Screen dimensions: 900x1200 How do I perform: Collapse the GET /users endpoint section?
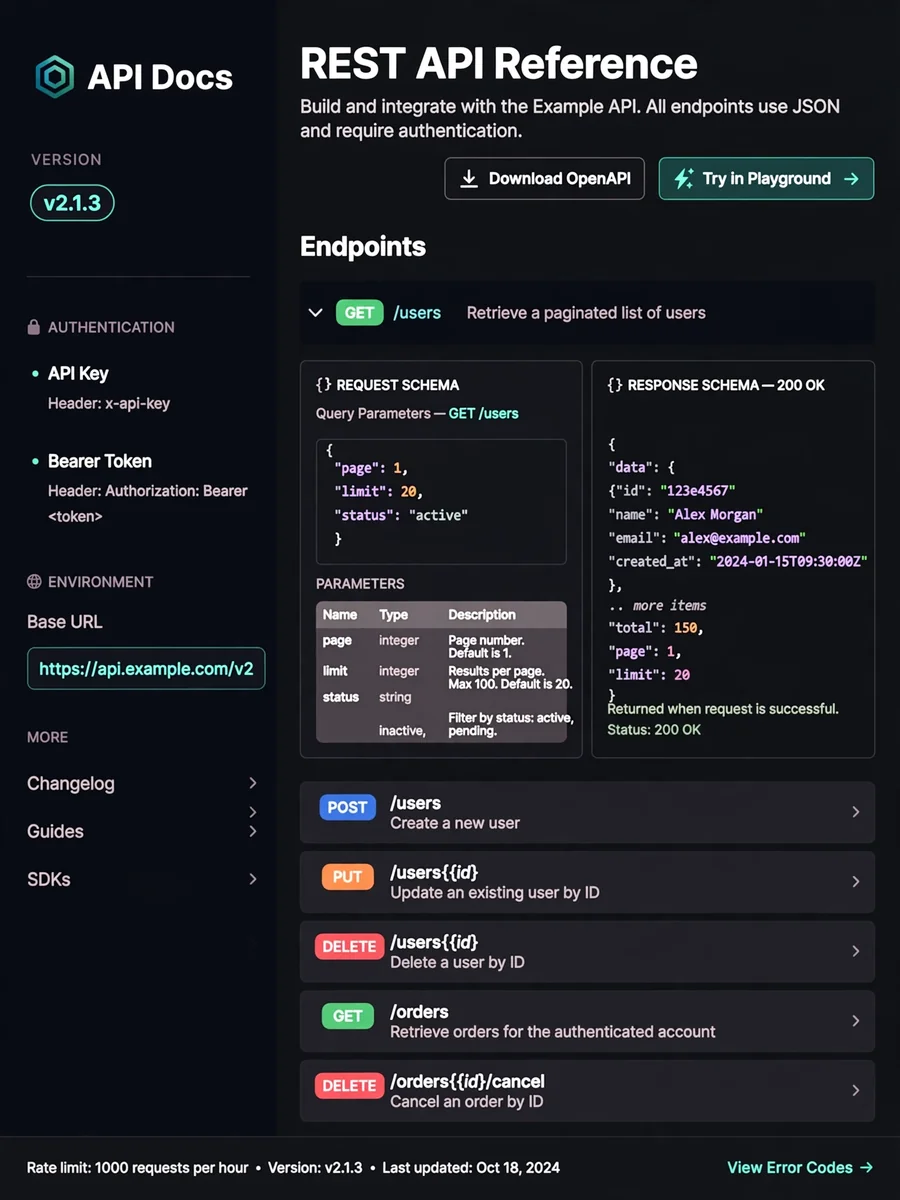316,313
